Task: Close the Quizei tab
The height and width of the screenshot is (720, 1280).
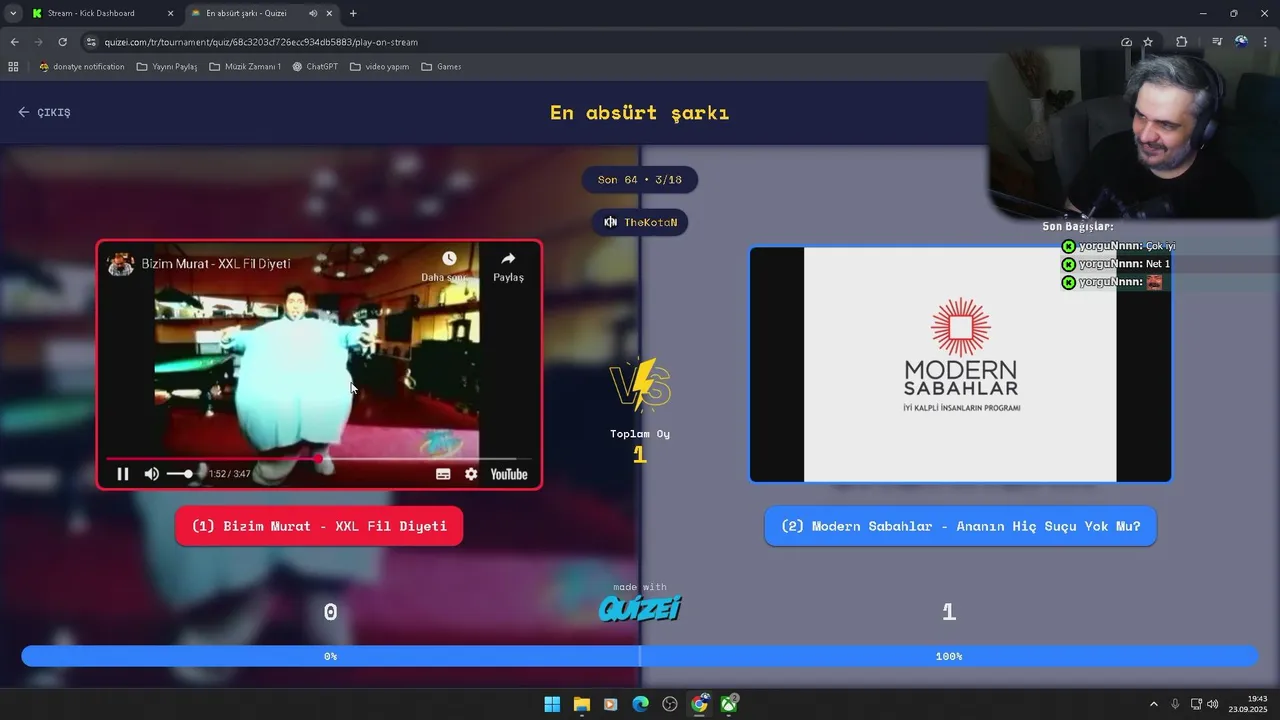Action: 329,13
